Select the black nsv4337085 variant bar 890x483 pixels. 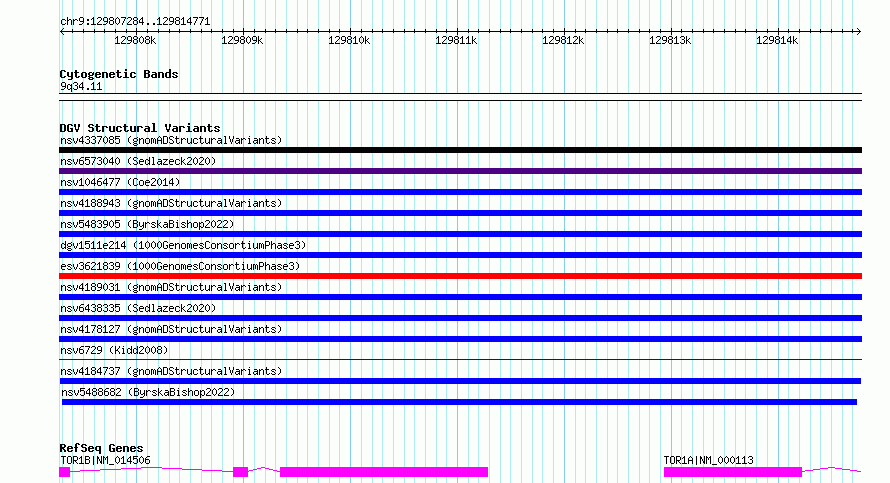(x=460, y=150)
